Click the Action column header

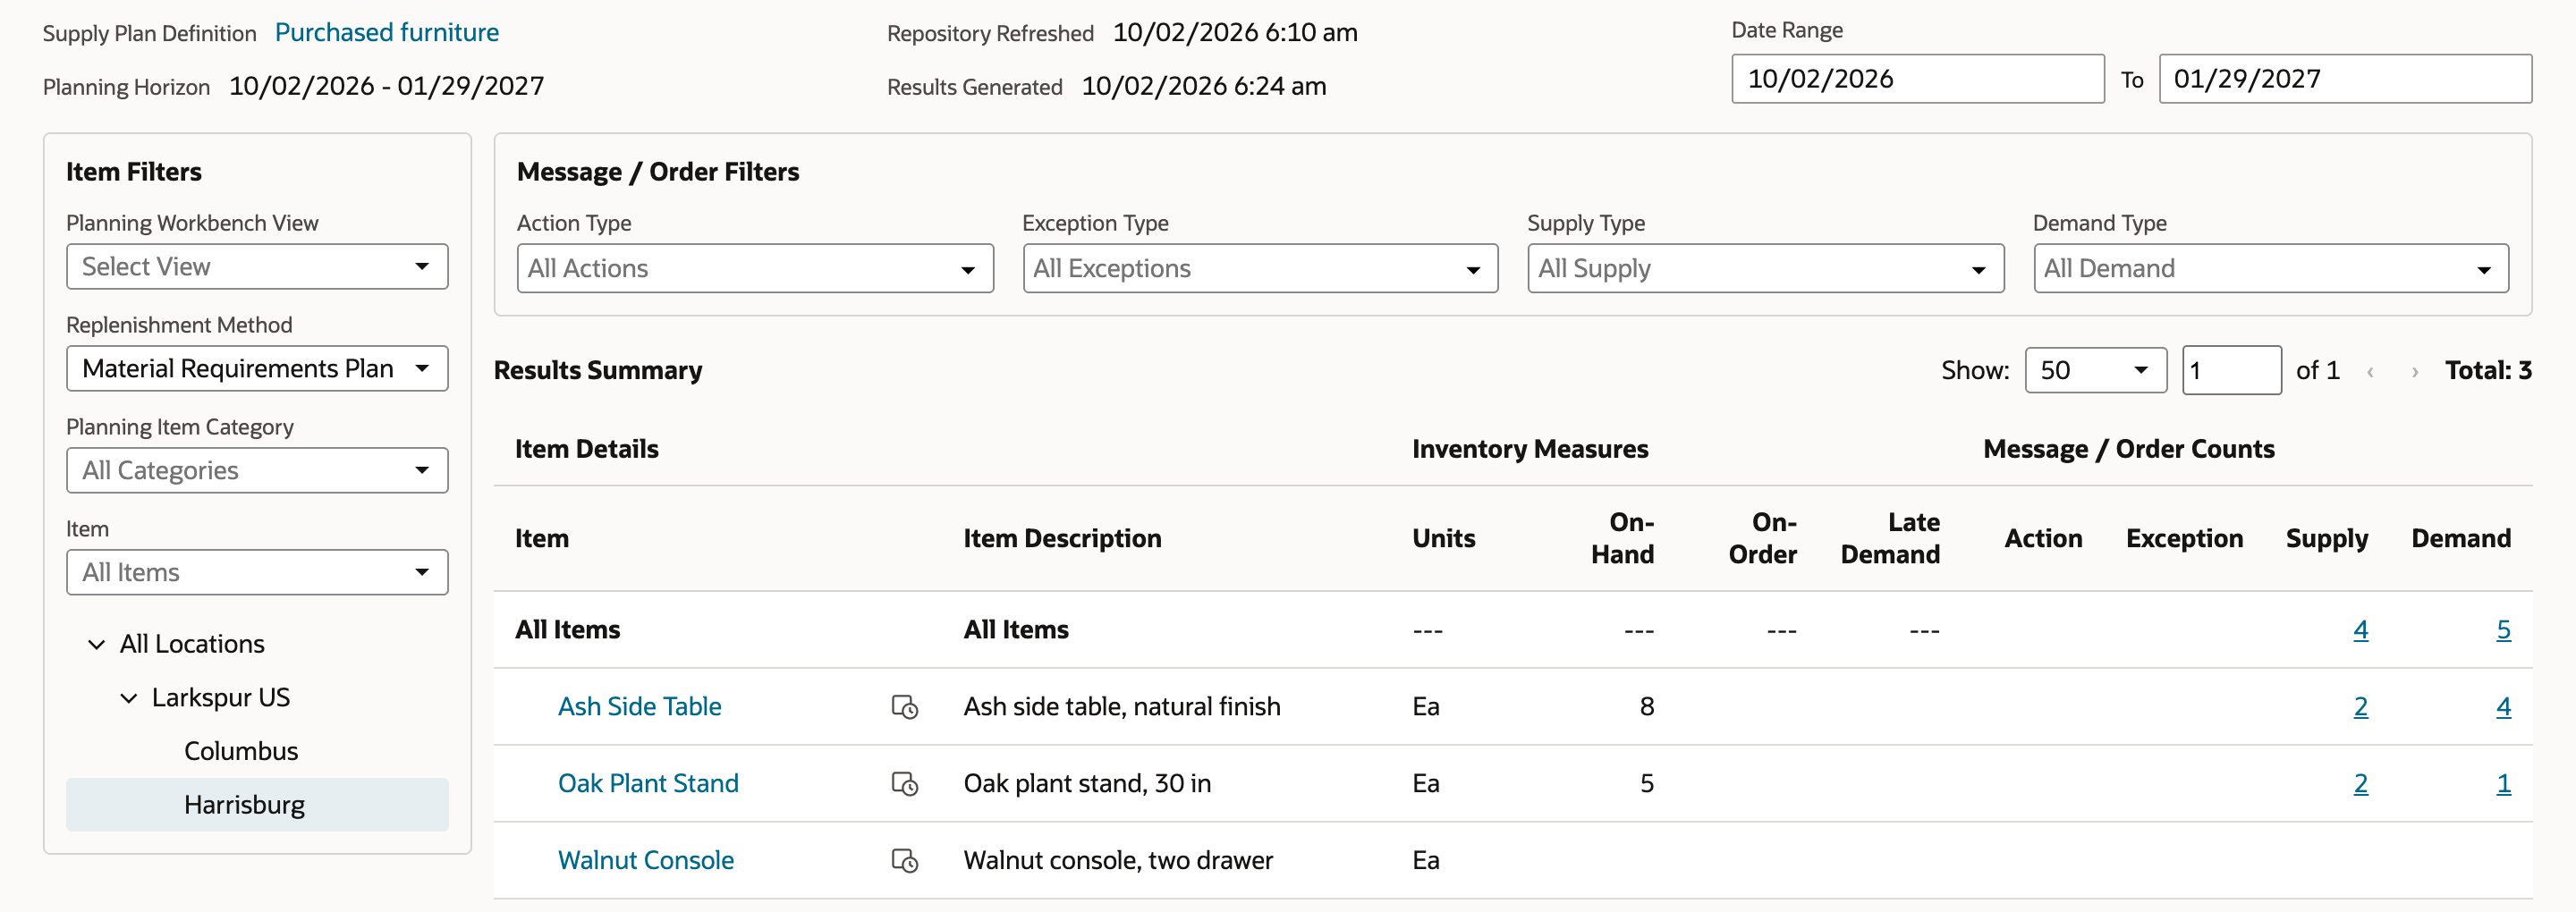pos(2043,539)
